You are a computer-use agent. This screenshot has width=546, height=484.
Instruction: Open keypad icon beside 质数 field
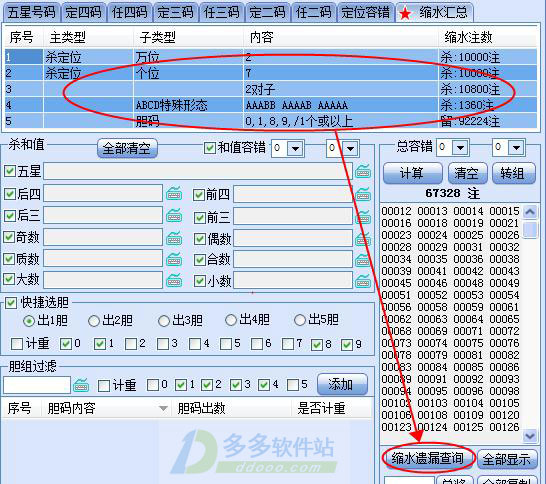(x=174, y=259)
